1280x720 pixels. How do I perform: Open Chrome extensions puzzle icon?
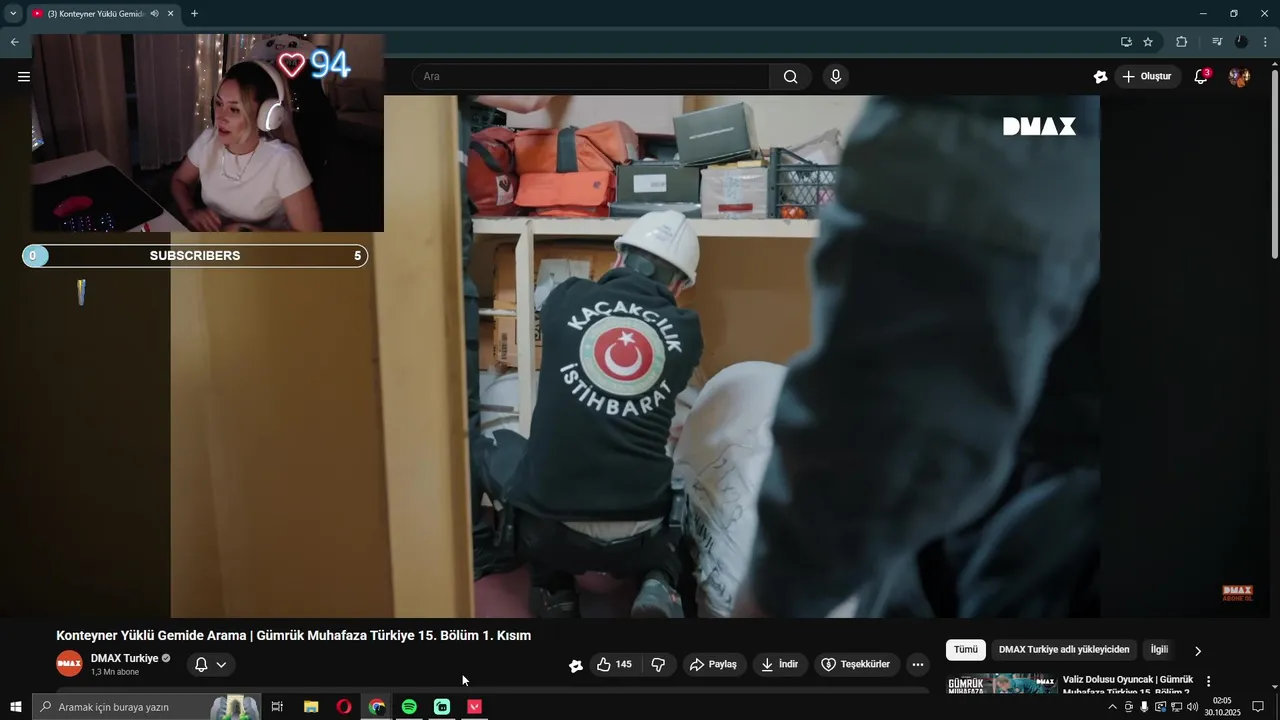(x=1181, y=42)
